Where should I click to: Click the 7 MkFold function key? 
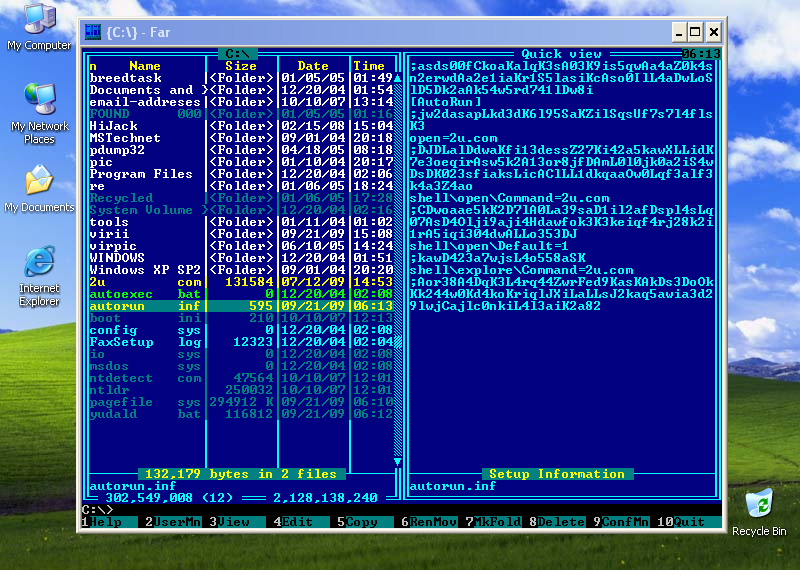(493, 522)
